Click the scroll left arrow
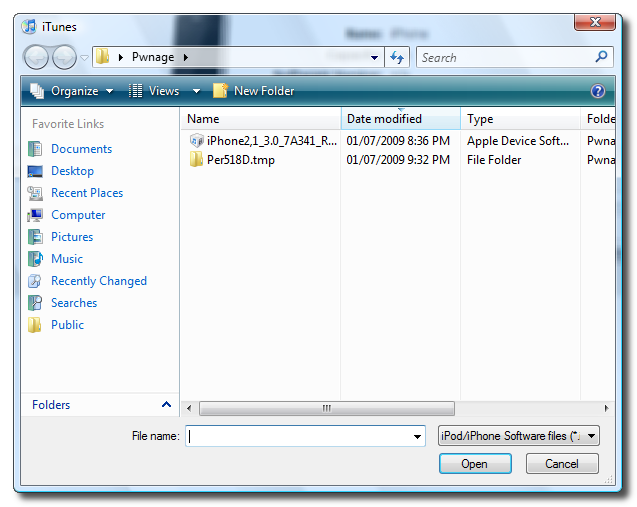Viewport: 637px width, 507px height. click(x=189, y=408)
